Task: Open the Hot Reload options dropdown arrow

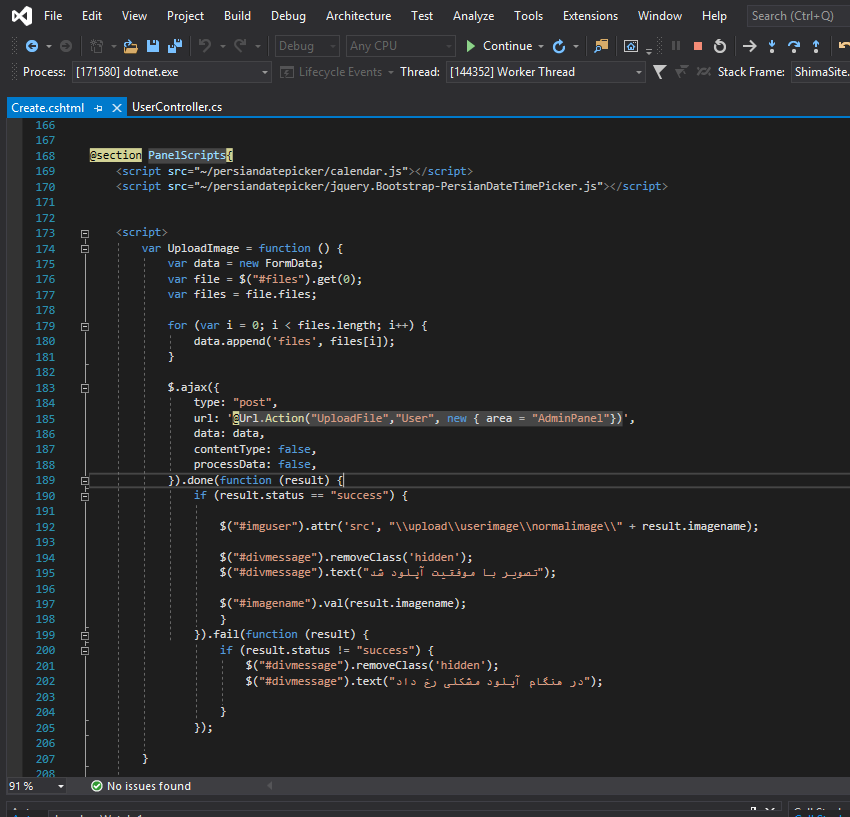Action: (576, 47)
